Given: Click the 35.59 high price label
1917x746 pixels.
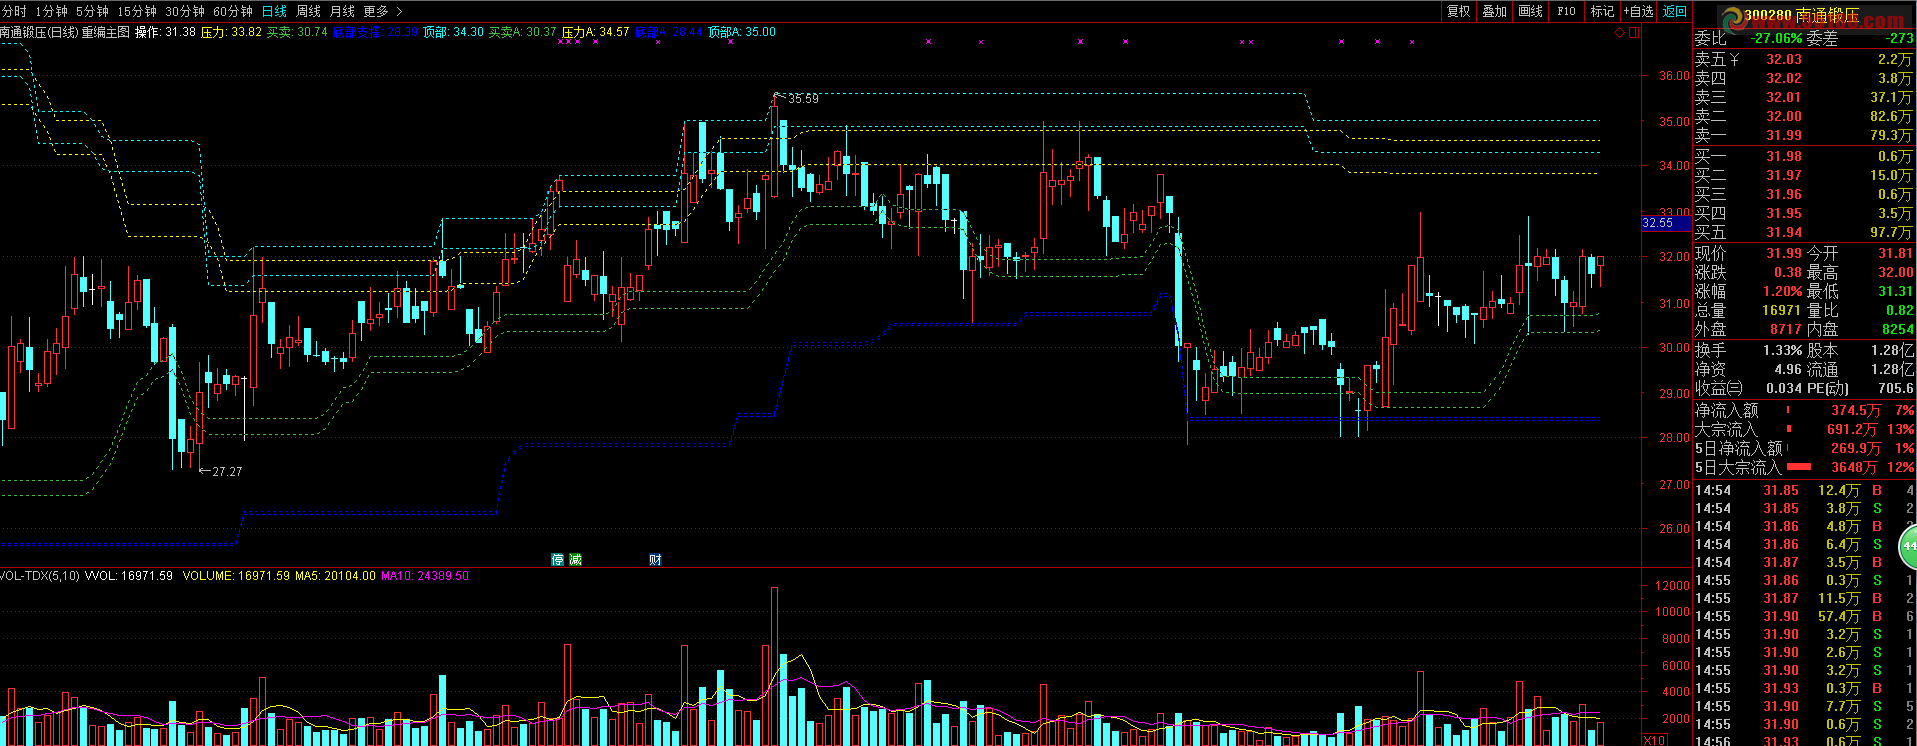Looking at the screenshot, I should pyautogui.click(x=803, y=98).
